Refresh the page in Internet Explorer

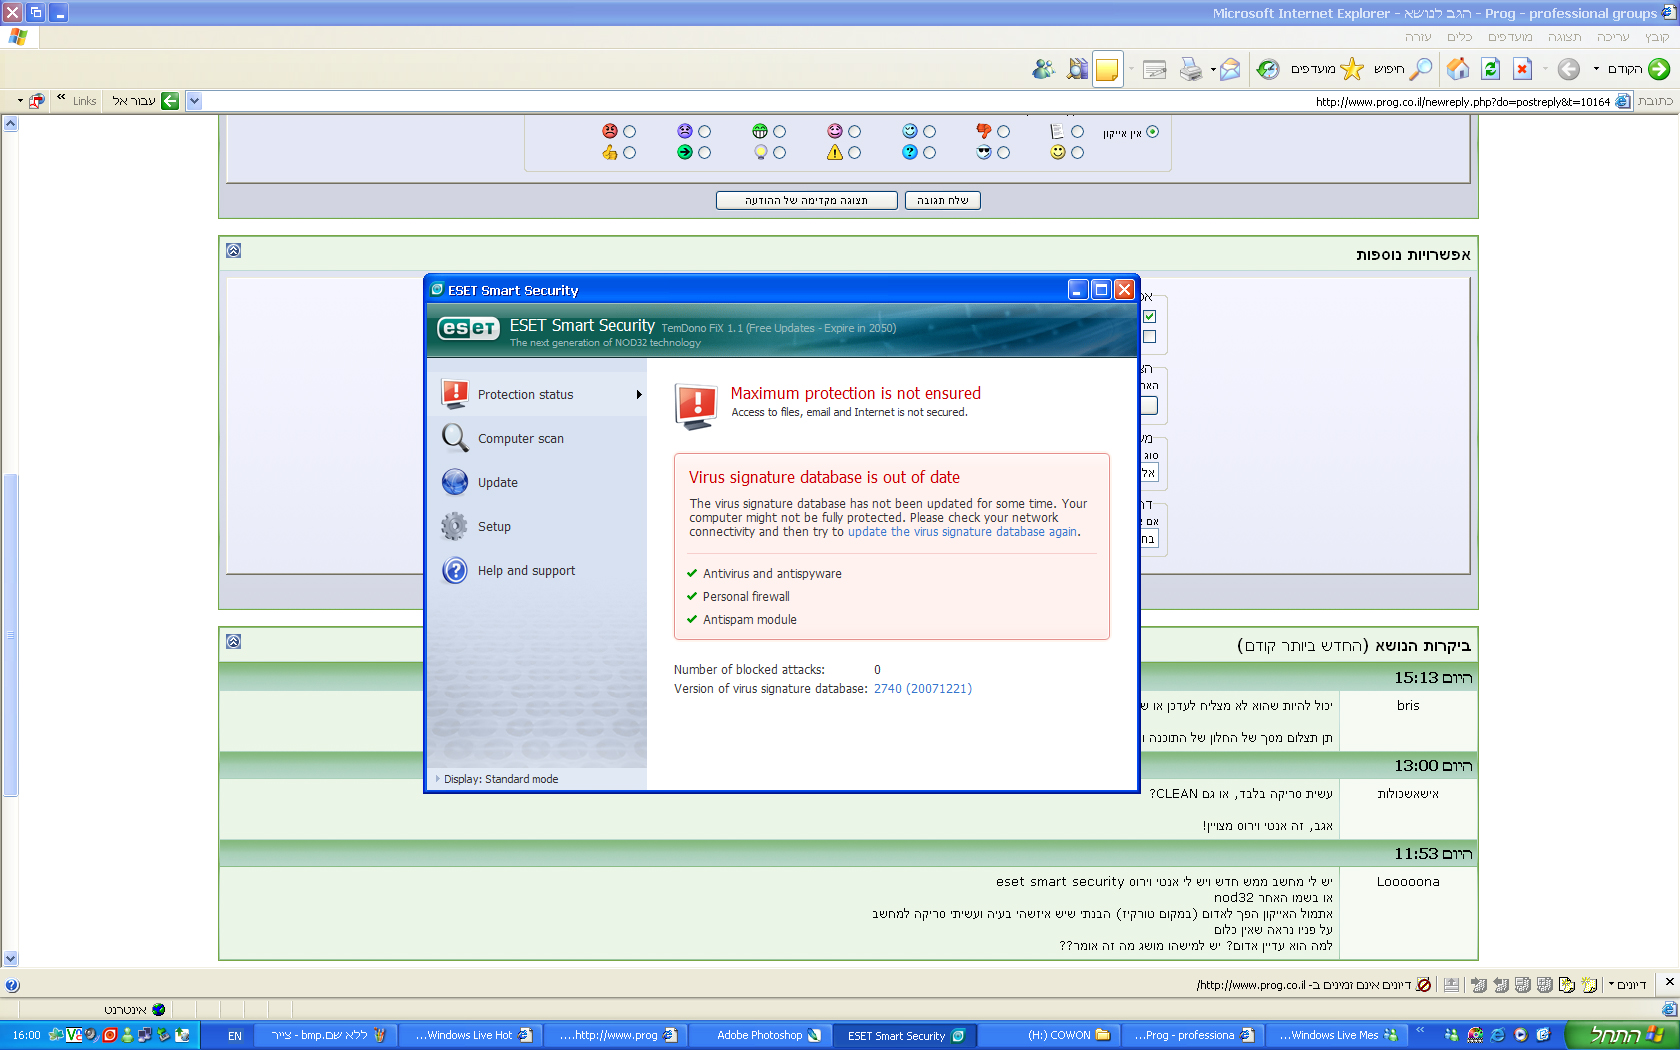click(1490, 69)
